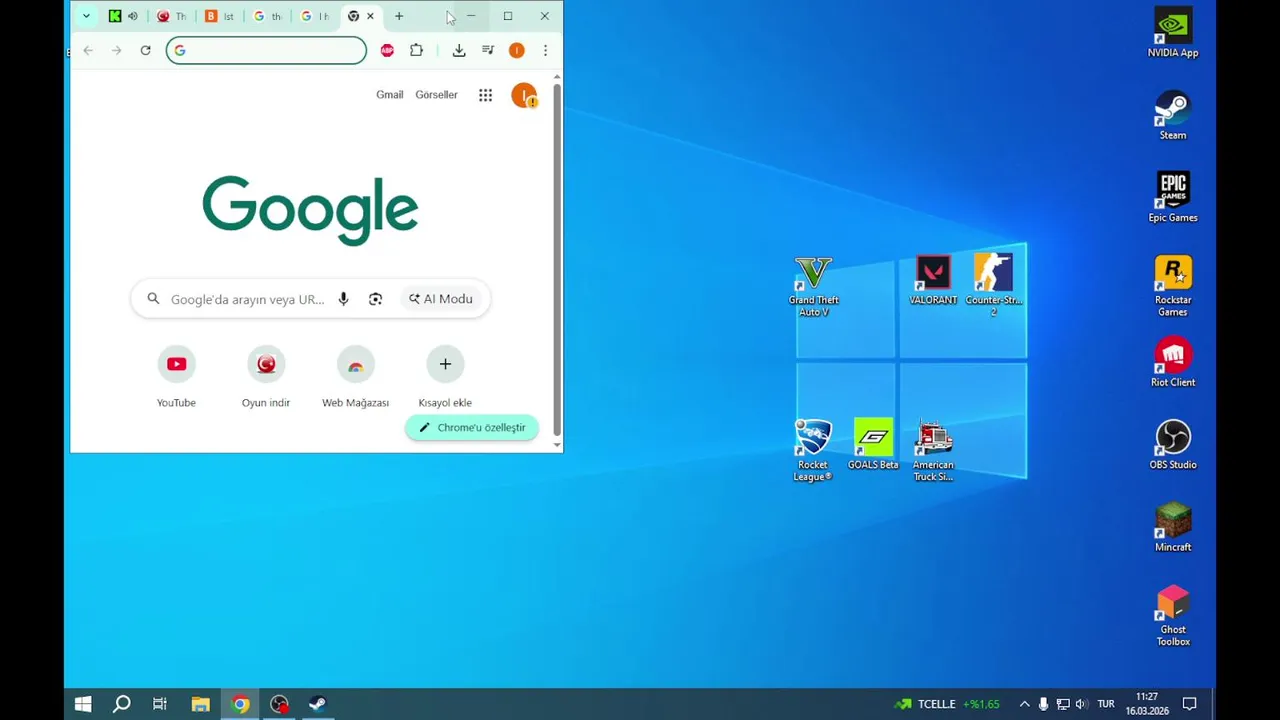This screenshot has height=720, width=1280.
Task: Select the American Truck Simulator icon
Action: point(933,451)
